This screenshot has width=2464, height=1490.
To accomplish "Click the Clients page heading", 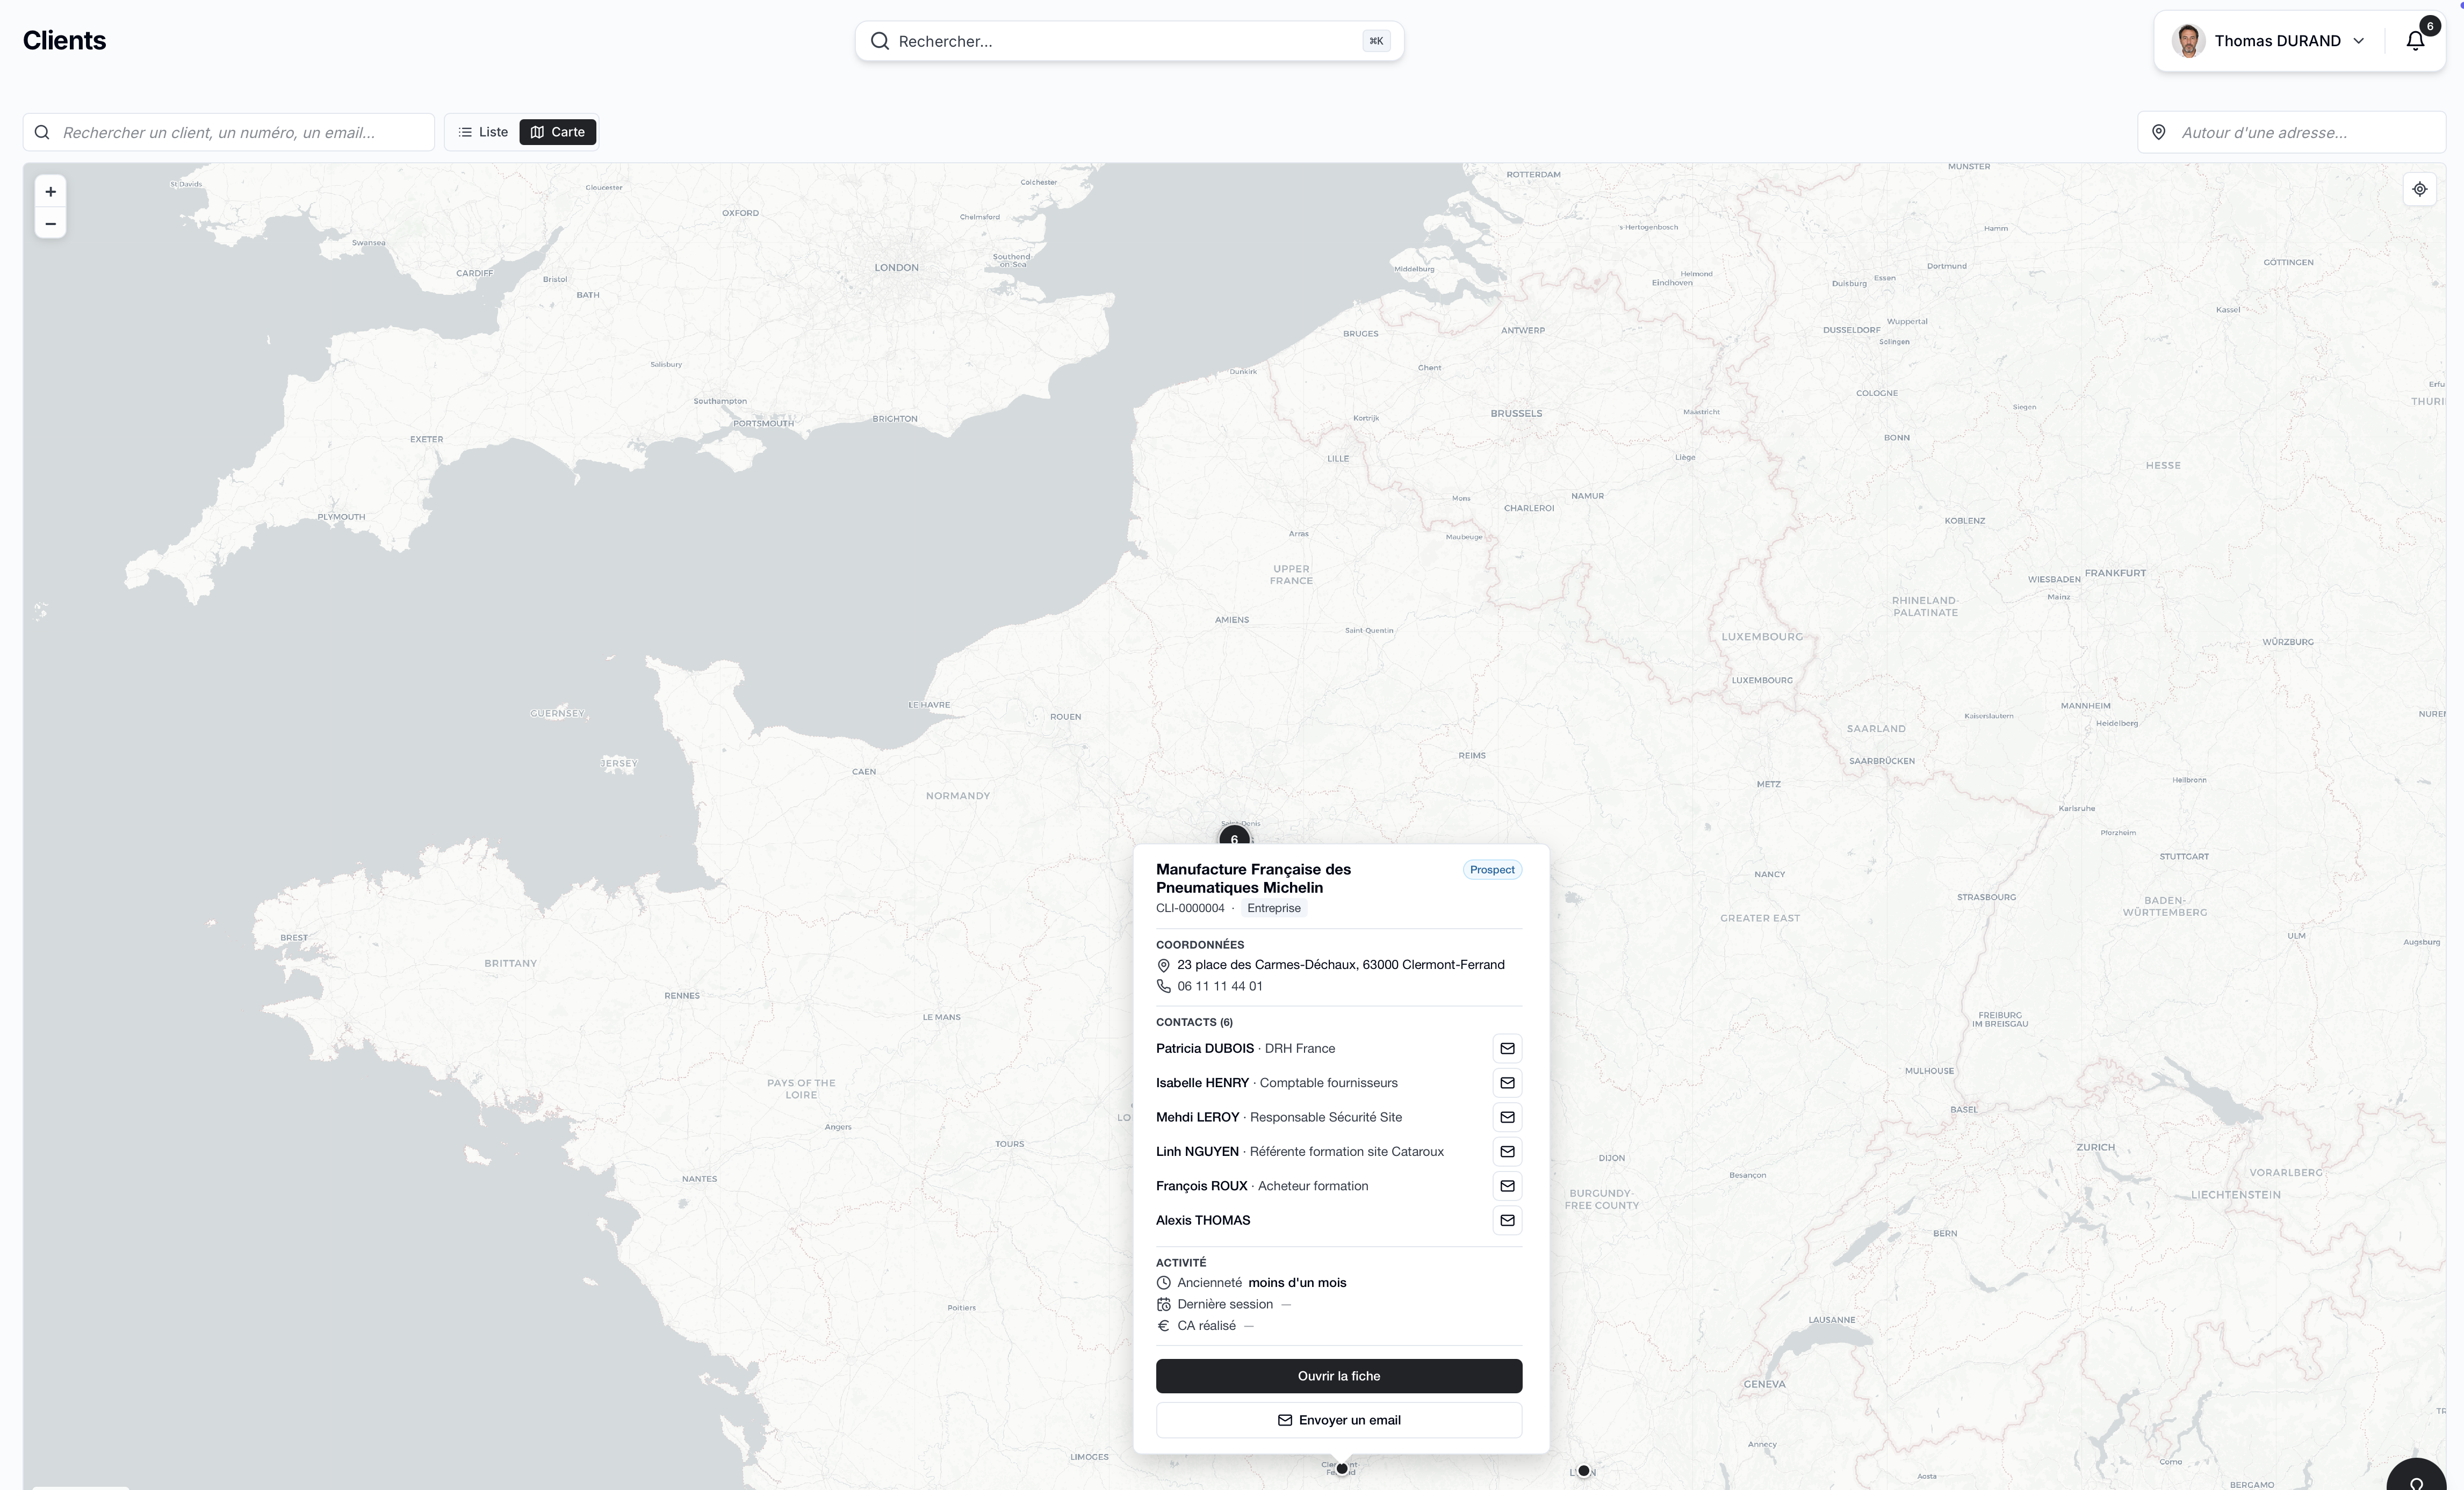I will [64, 41].
